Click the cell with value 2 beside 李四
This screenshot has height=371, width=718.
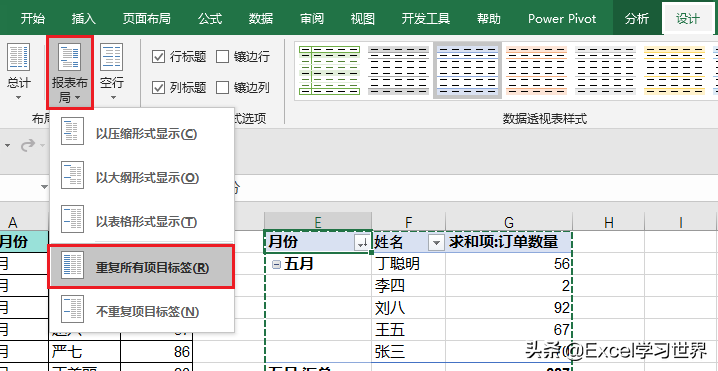[x=509, y=286]
